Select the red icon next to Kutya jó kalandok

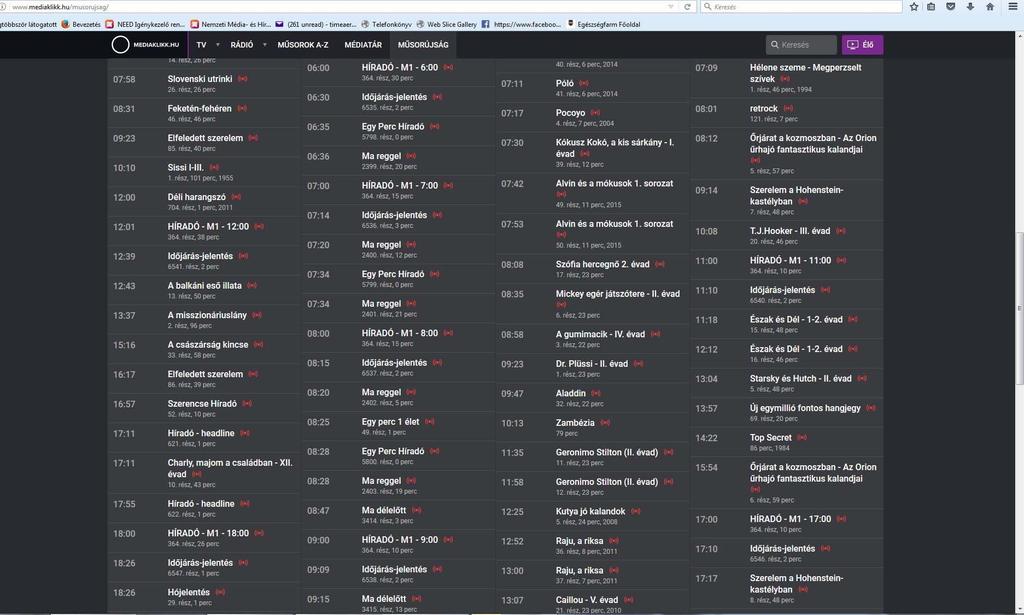coord(635,512)
